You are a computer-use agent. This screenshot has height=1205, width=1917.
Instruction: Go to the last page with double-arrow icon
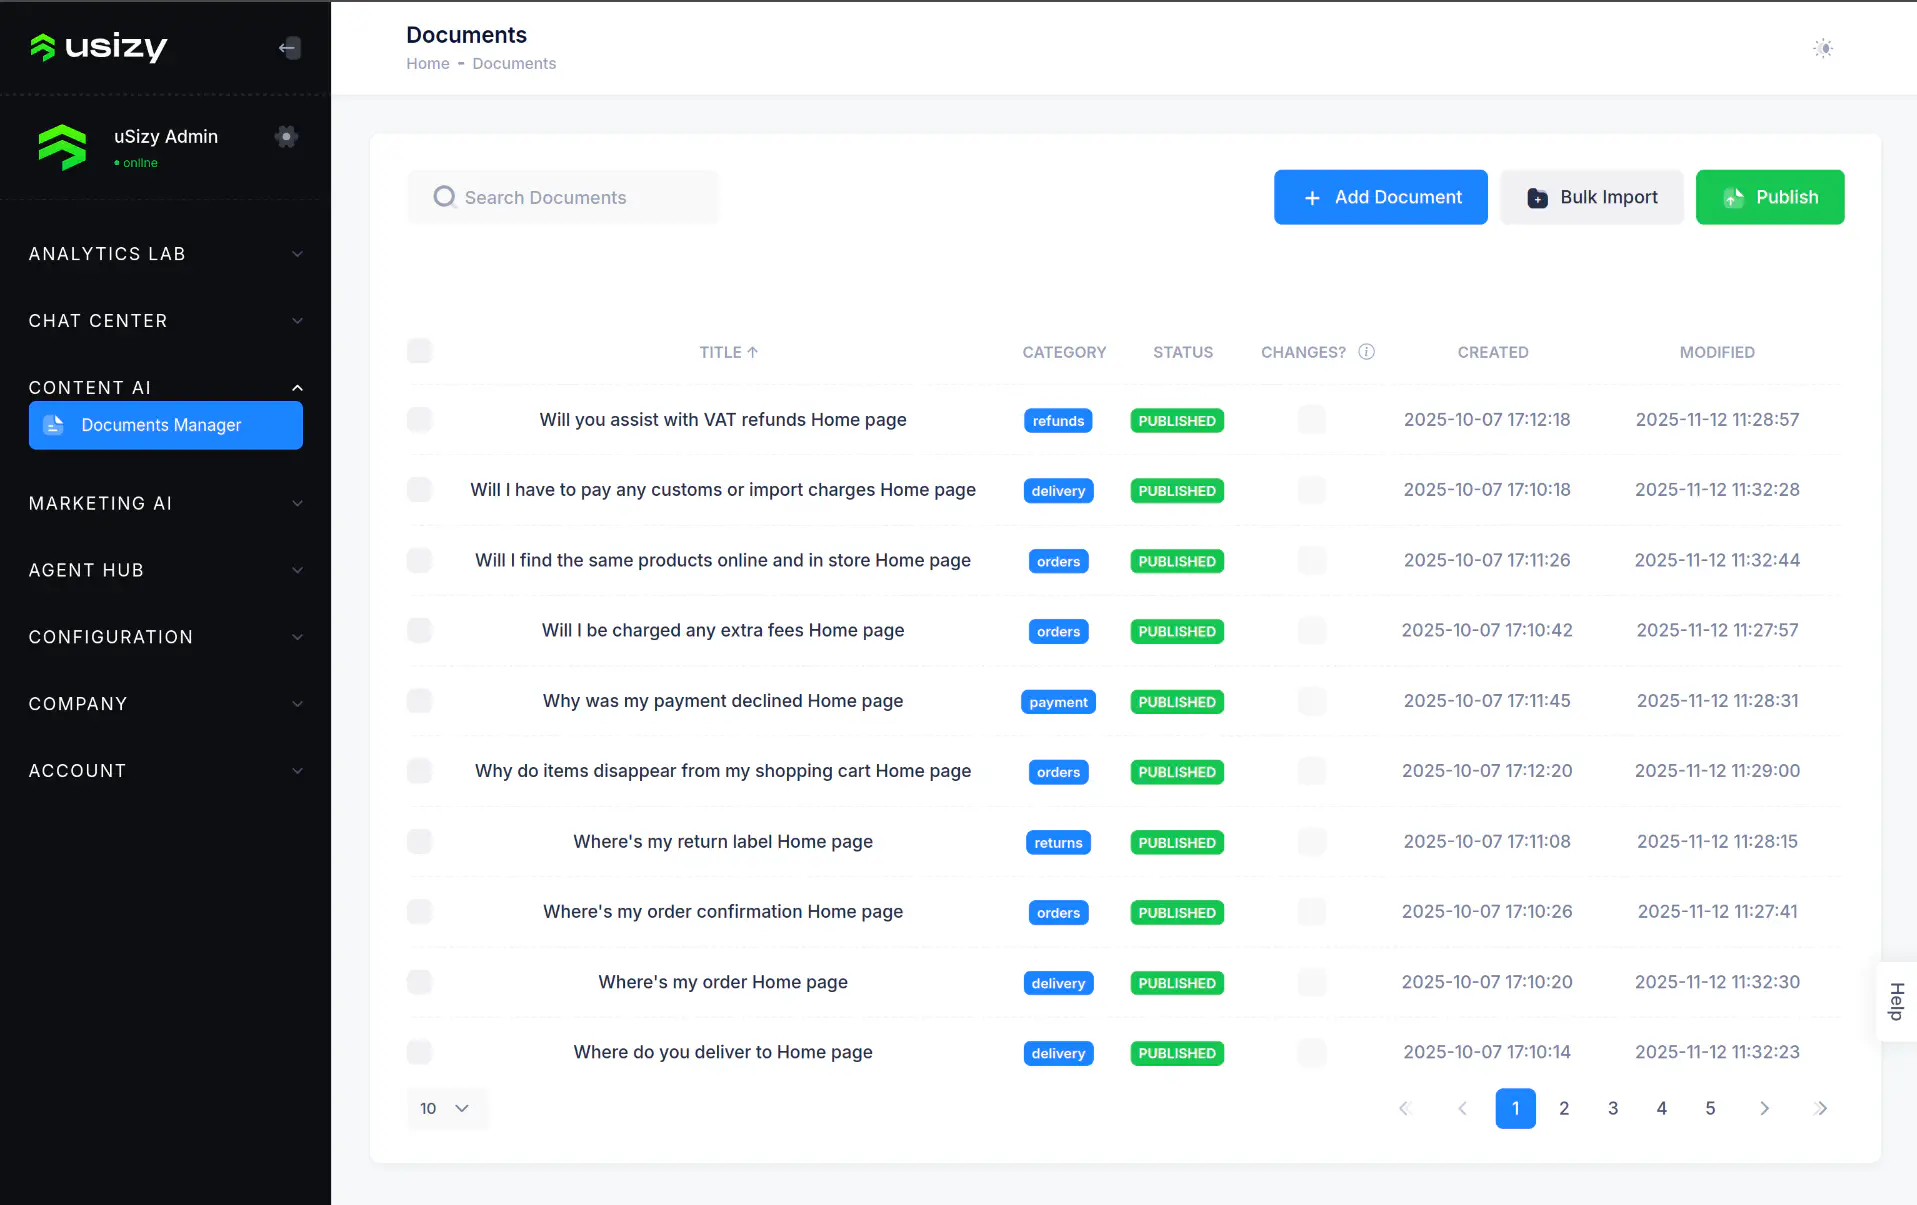1820,1108
